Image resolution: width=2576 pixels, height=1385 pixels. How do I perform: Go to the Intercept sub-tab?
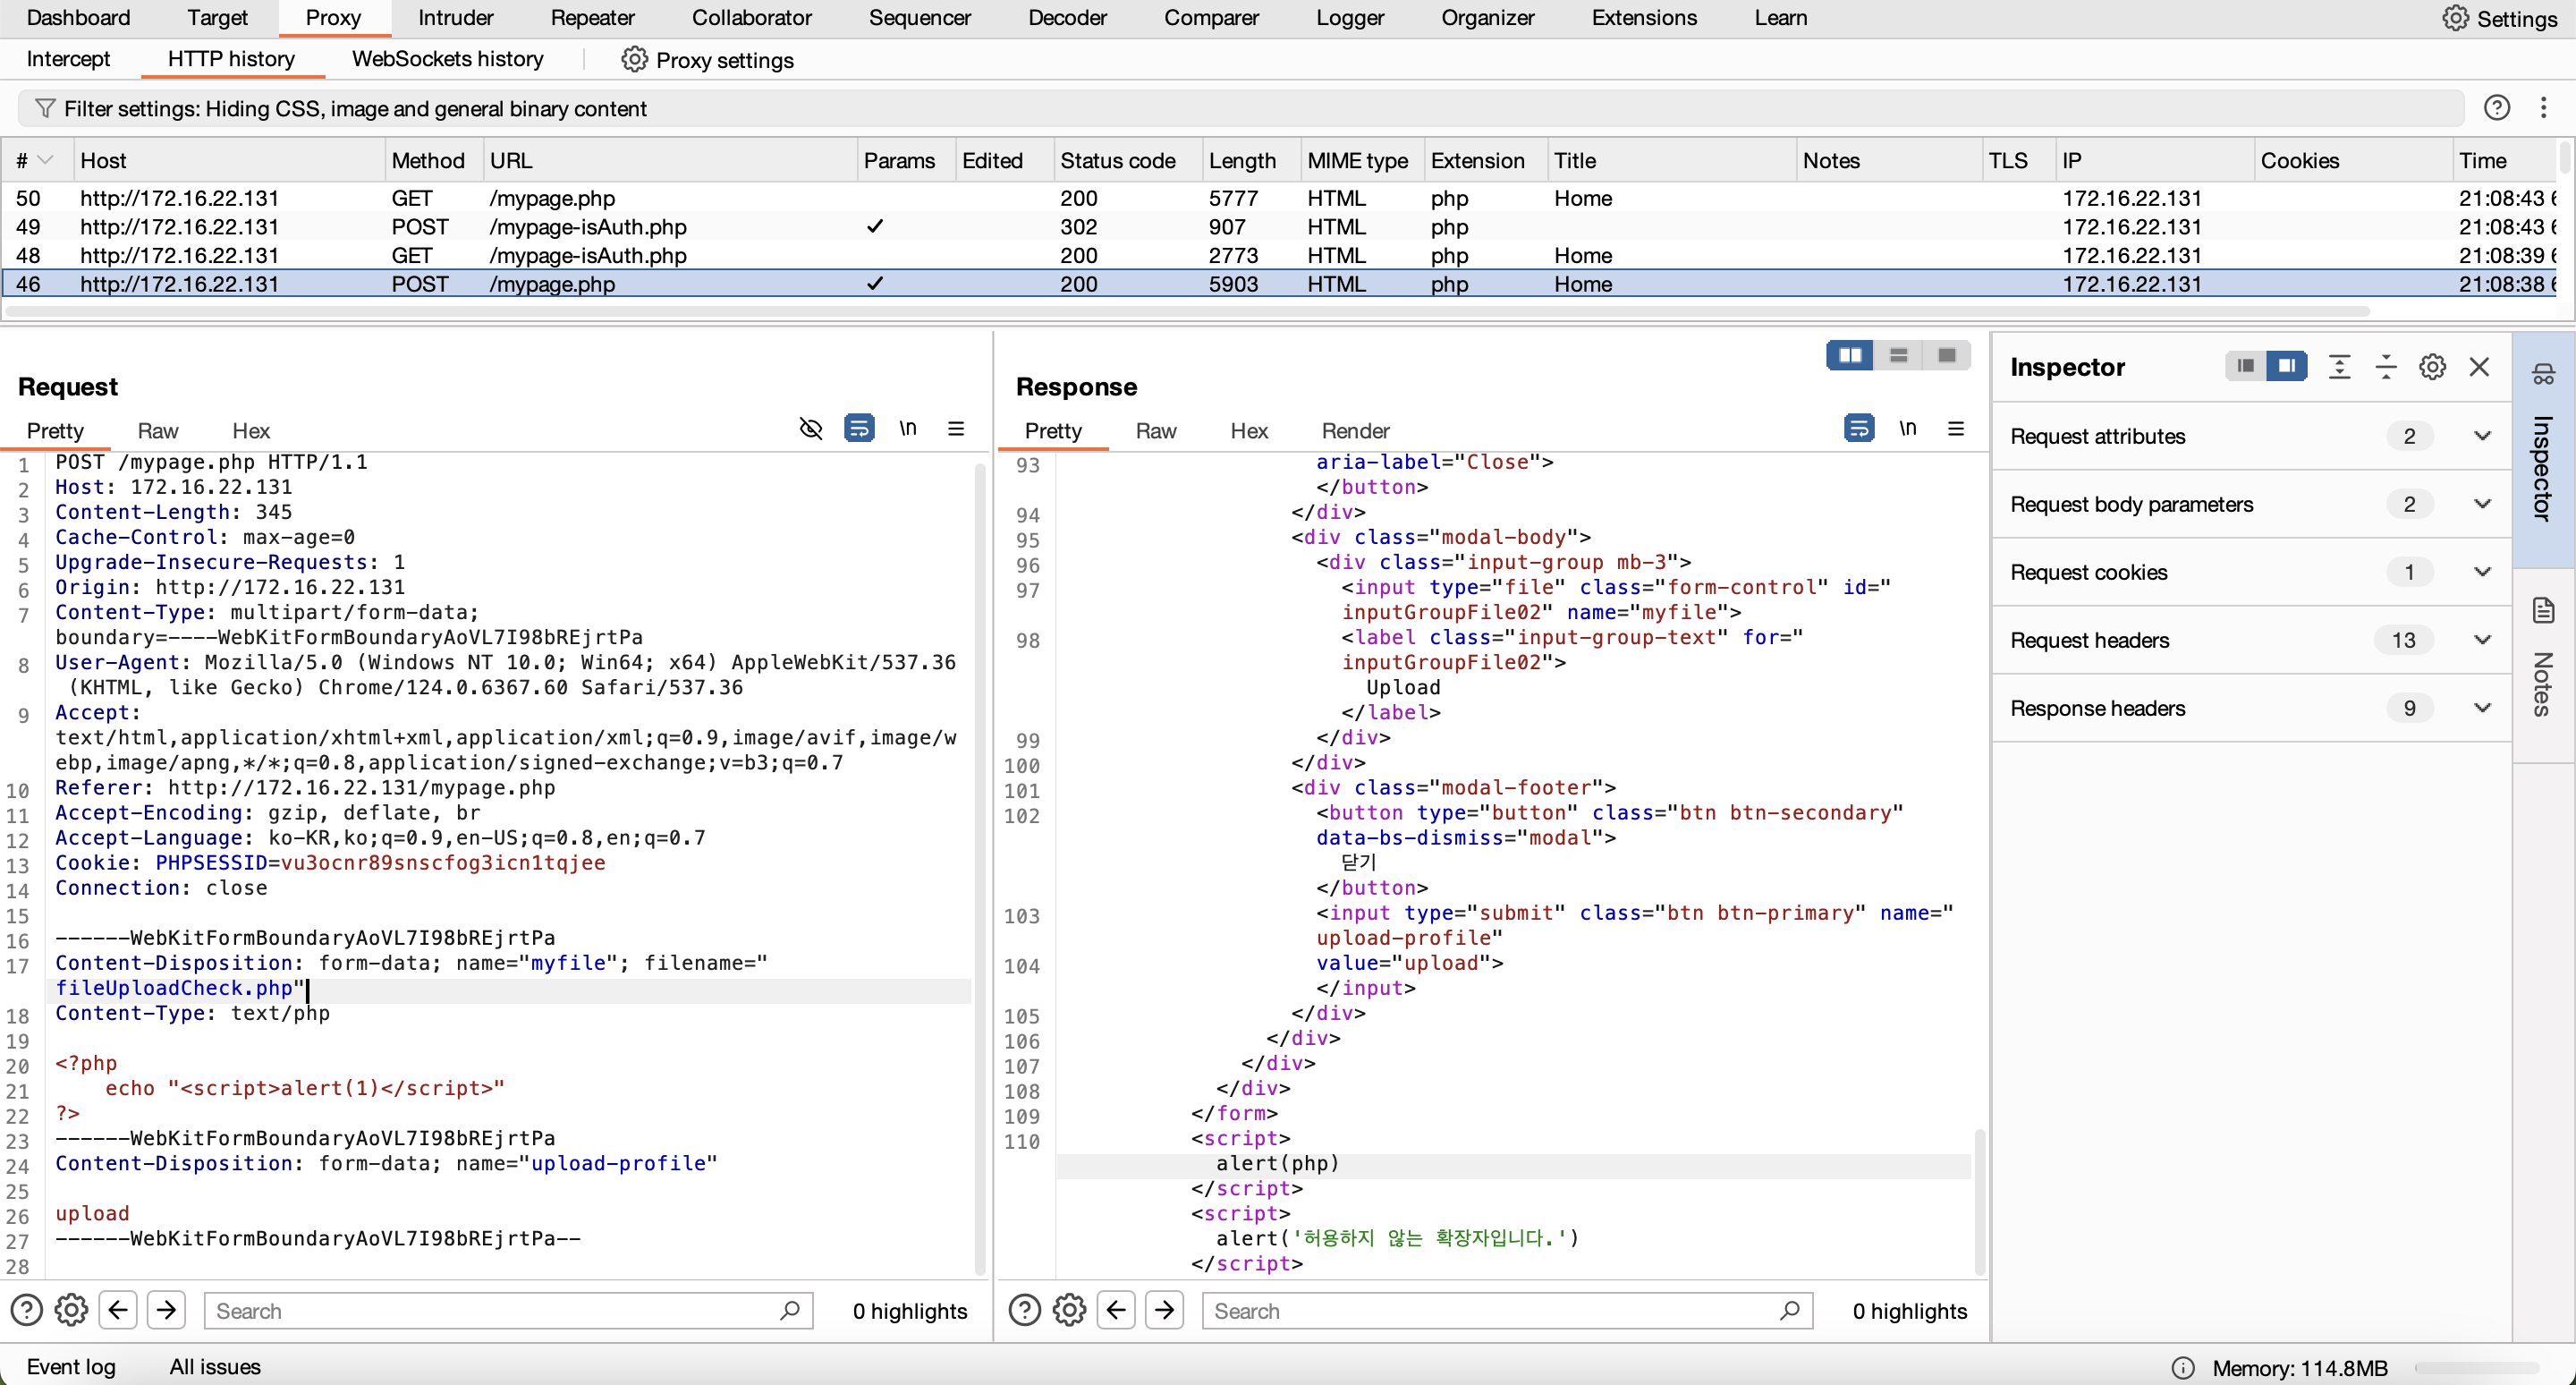(68, 59)
